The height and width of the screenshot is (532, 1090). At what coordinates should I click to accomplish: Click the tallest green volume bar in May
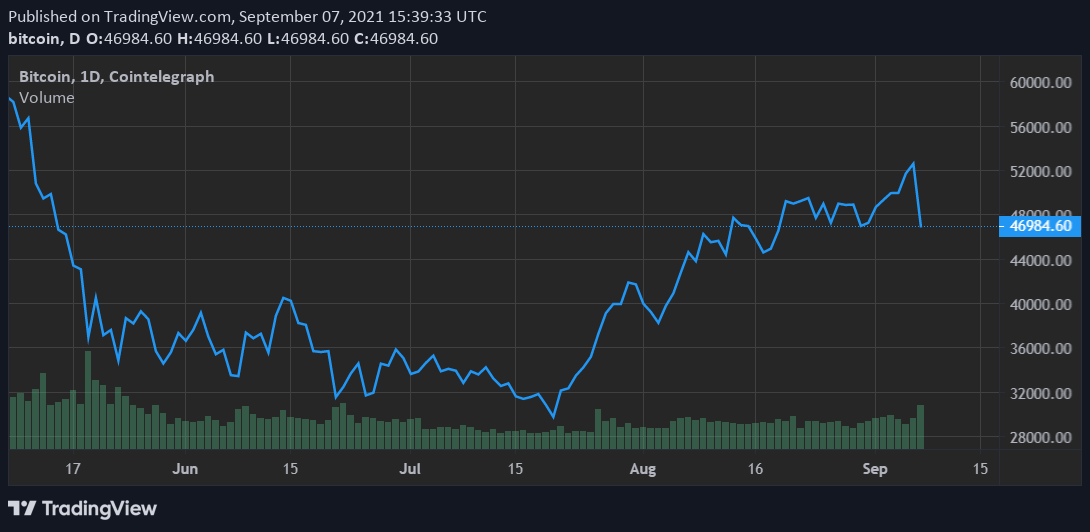click(x=88, y=400)
